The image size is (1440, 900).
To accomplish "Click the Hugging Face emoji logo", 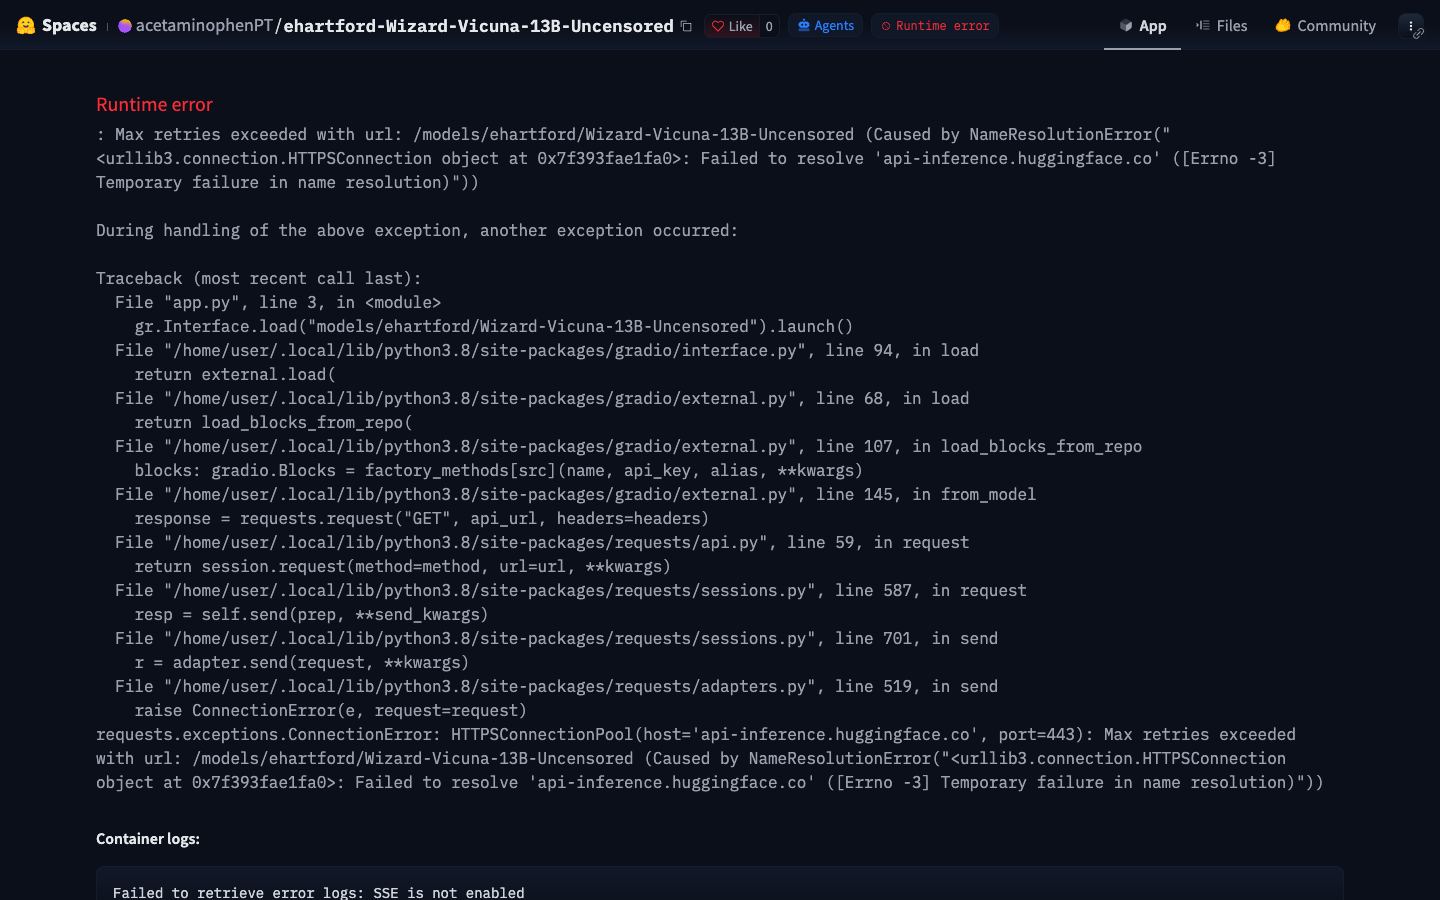I will 26,26.
